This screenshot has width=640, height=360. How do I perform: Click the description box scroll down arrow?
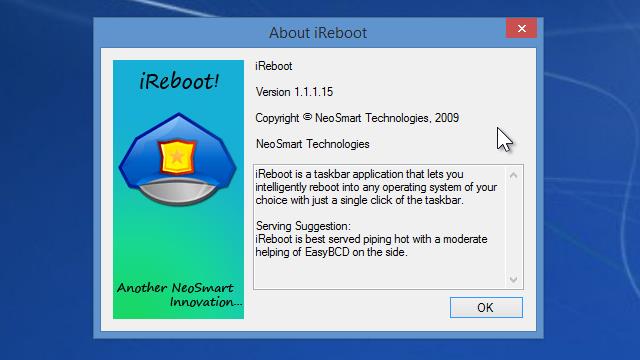pos(513,280)
